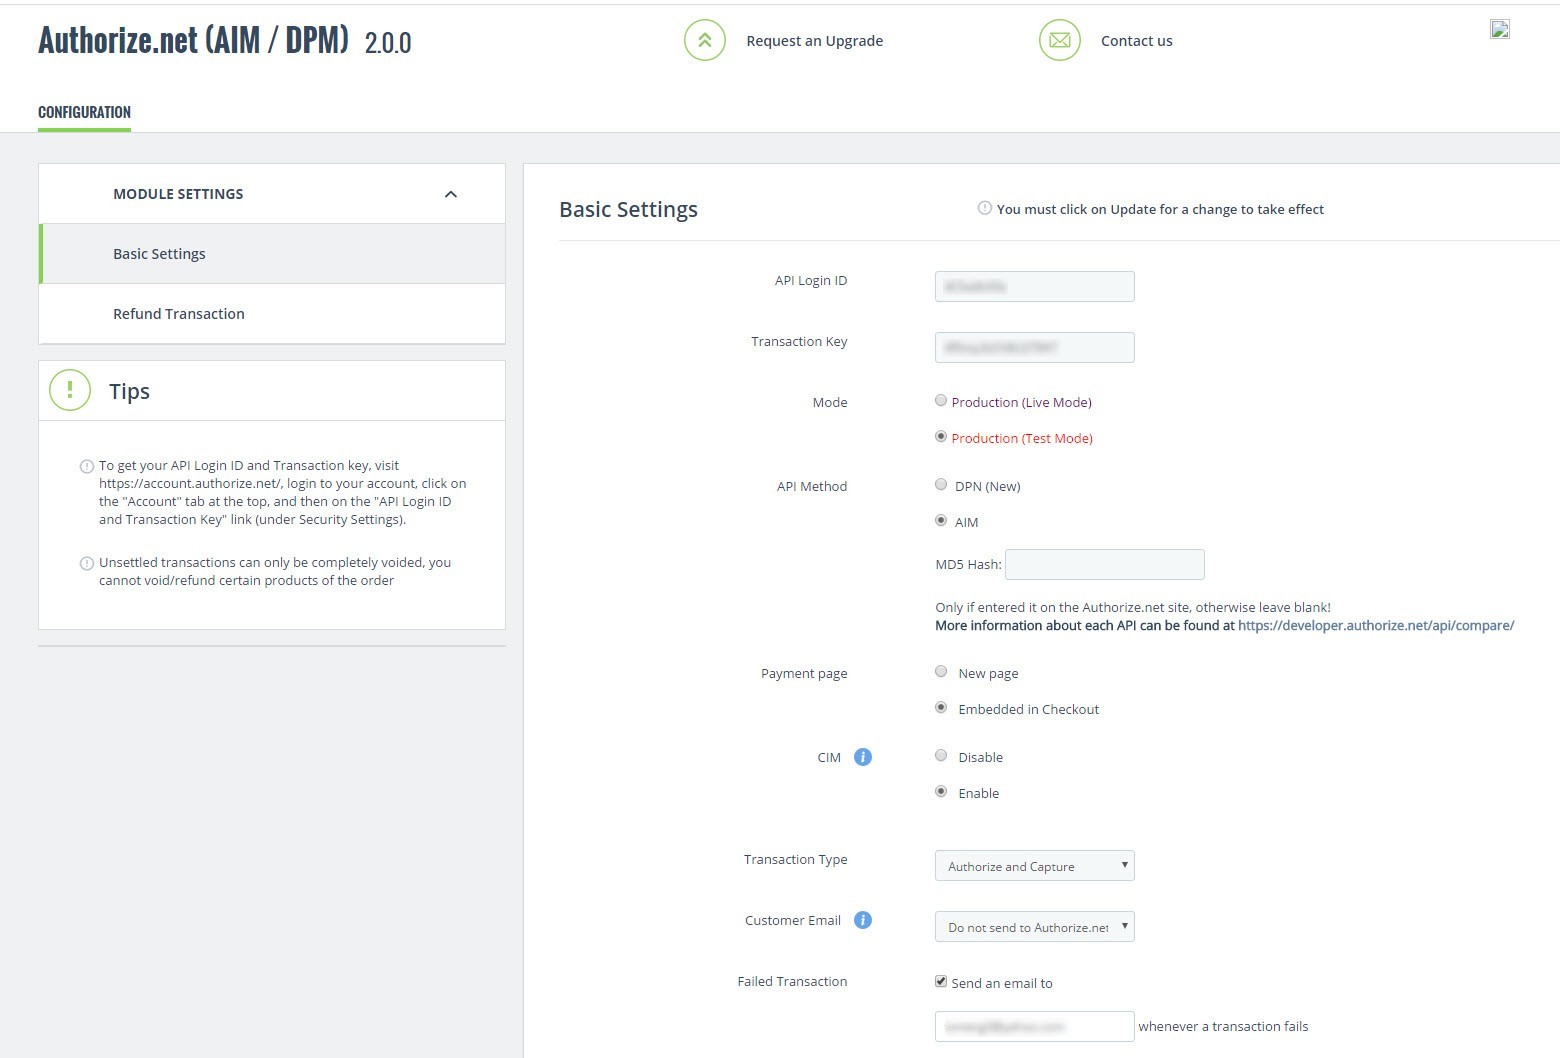Click the 'You must click on Update' notice
Screen dimensions: 1560x1058
coord(1160,209)
